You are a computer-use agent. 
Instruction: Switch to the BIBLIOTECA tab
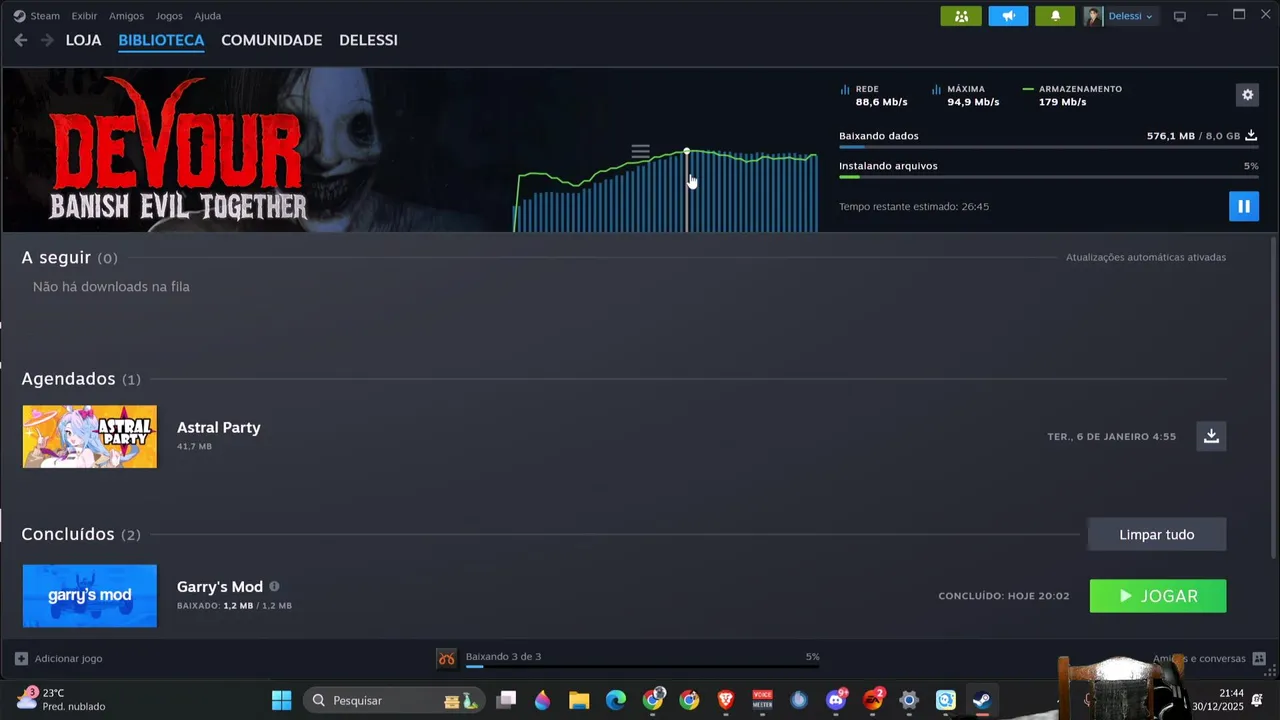[161, 40]
